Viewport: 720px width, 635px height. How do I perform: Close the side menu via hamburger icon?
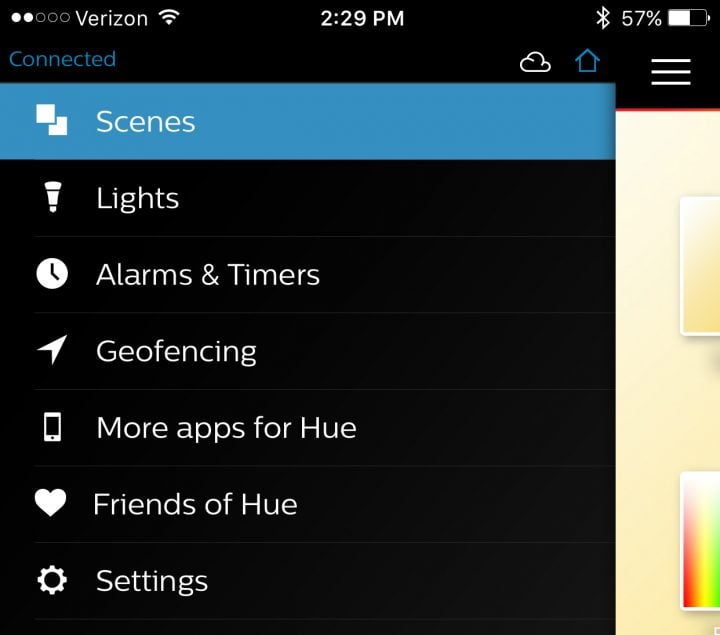click(x=671, y=72)
